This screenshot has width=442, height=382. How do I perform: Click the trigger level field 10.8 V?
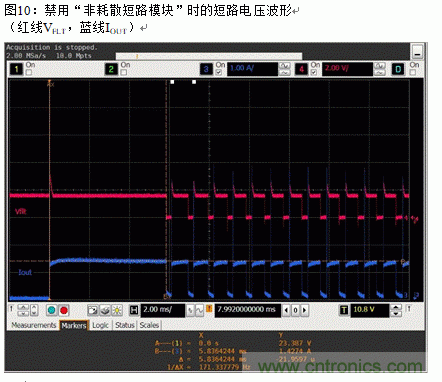click(x=370, y=310)
